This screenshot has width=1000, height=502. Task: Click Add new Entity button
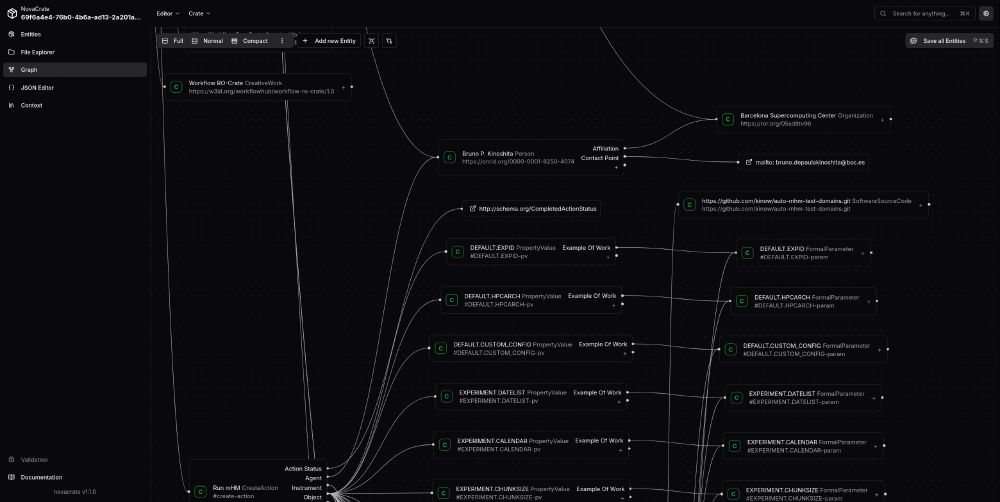[328, 41]
